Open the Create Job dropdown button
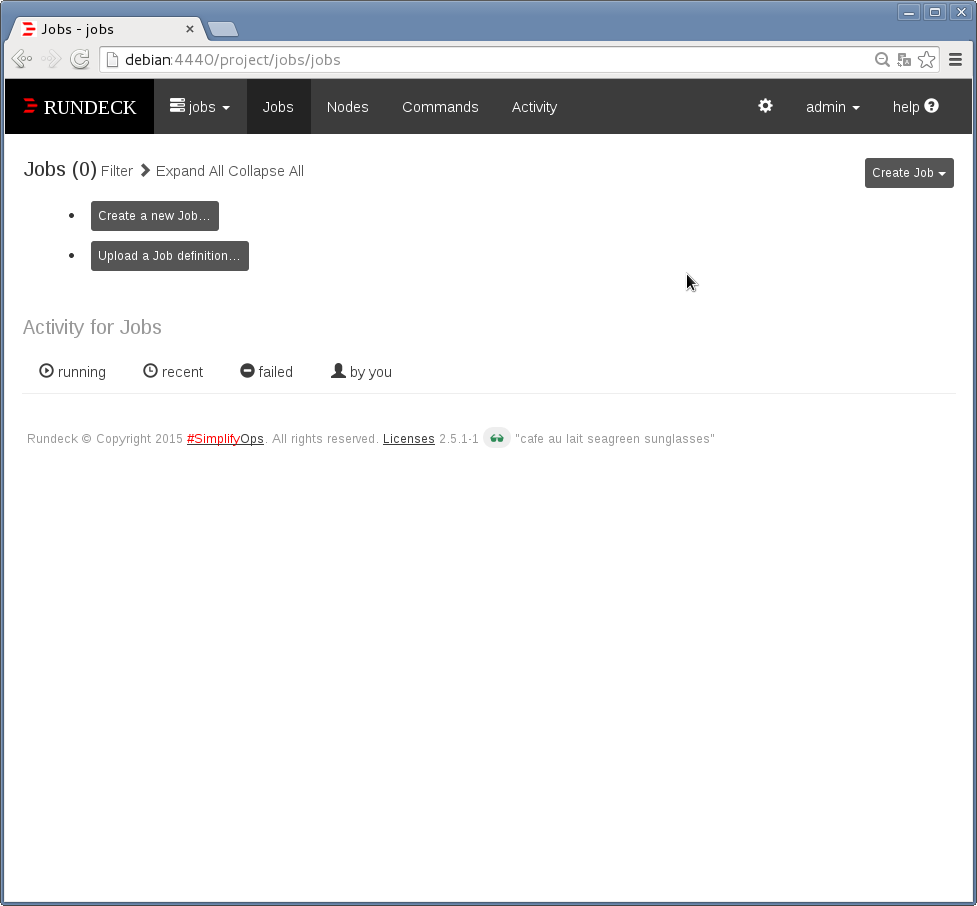The width and height of the screenshot is (977, 906). (x=908, y=173)
